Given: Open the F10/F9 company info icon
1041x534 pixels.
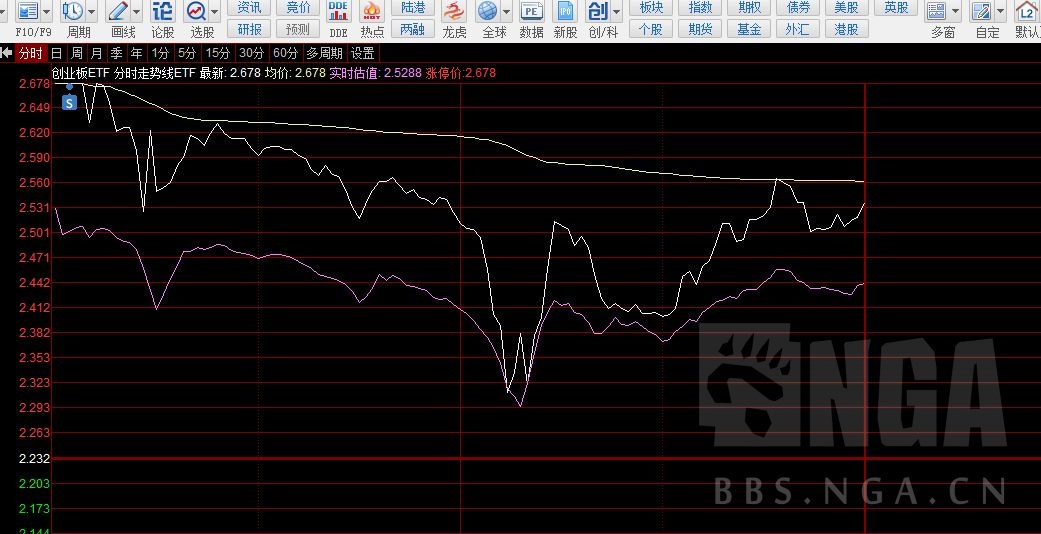Looking at the screenshot, I should 29,11.
